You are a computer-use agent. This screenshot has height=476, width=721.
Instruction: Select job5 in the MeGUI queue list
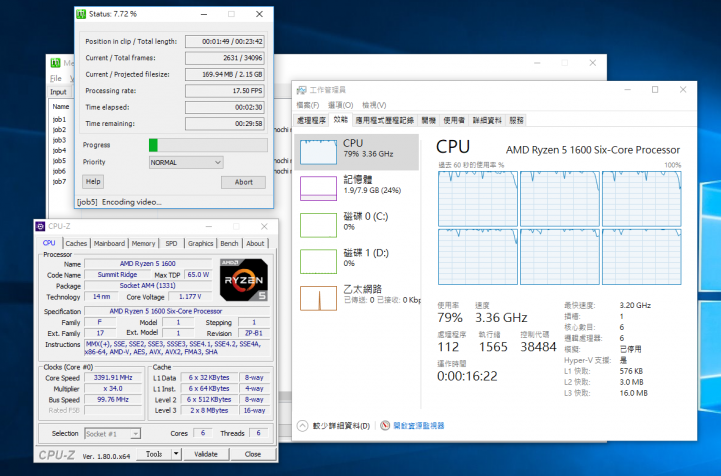pyautogui.click(x=59, y=161)
